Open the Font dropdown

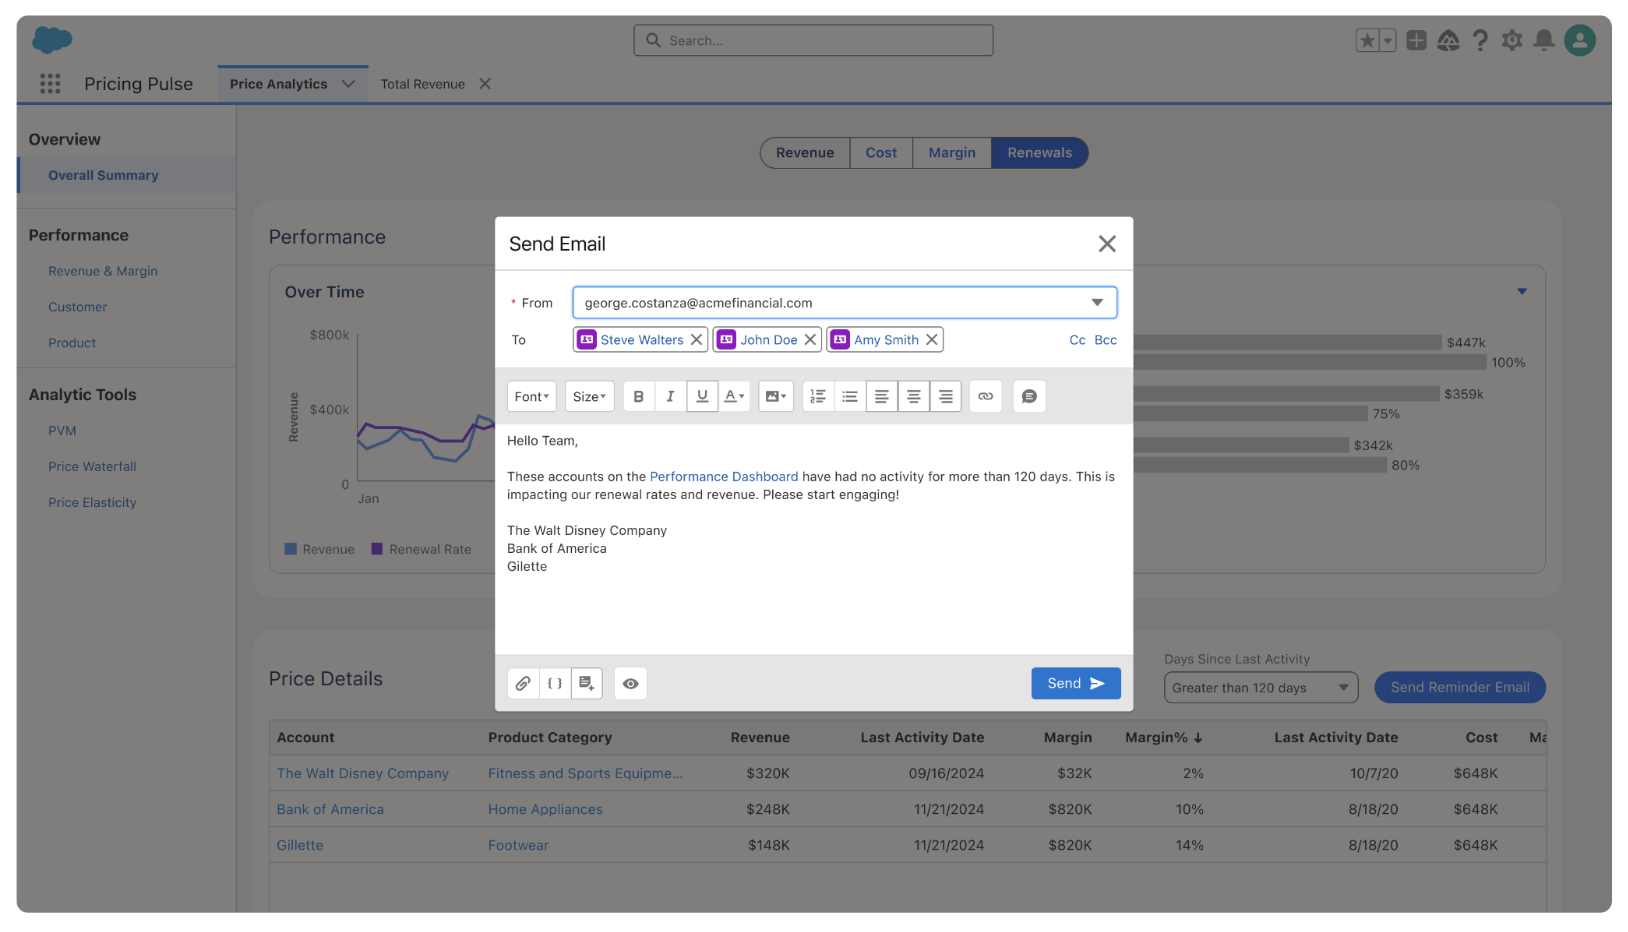click(x=531, y=397)
